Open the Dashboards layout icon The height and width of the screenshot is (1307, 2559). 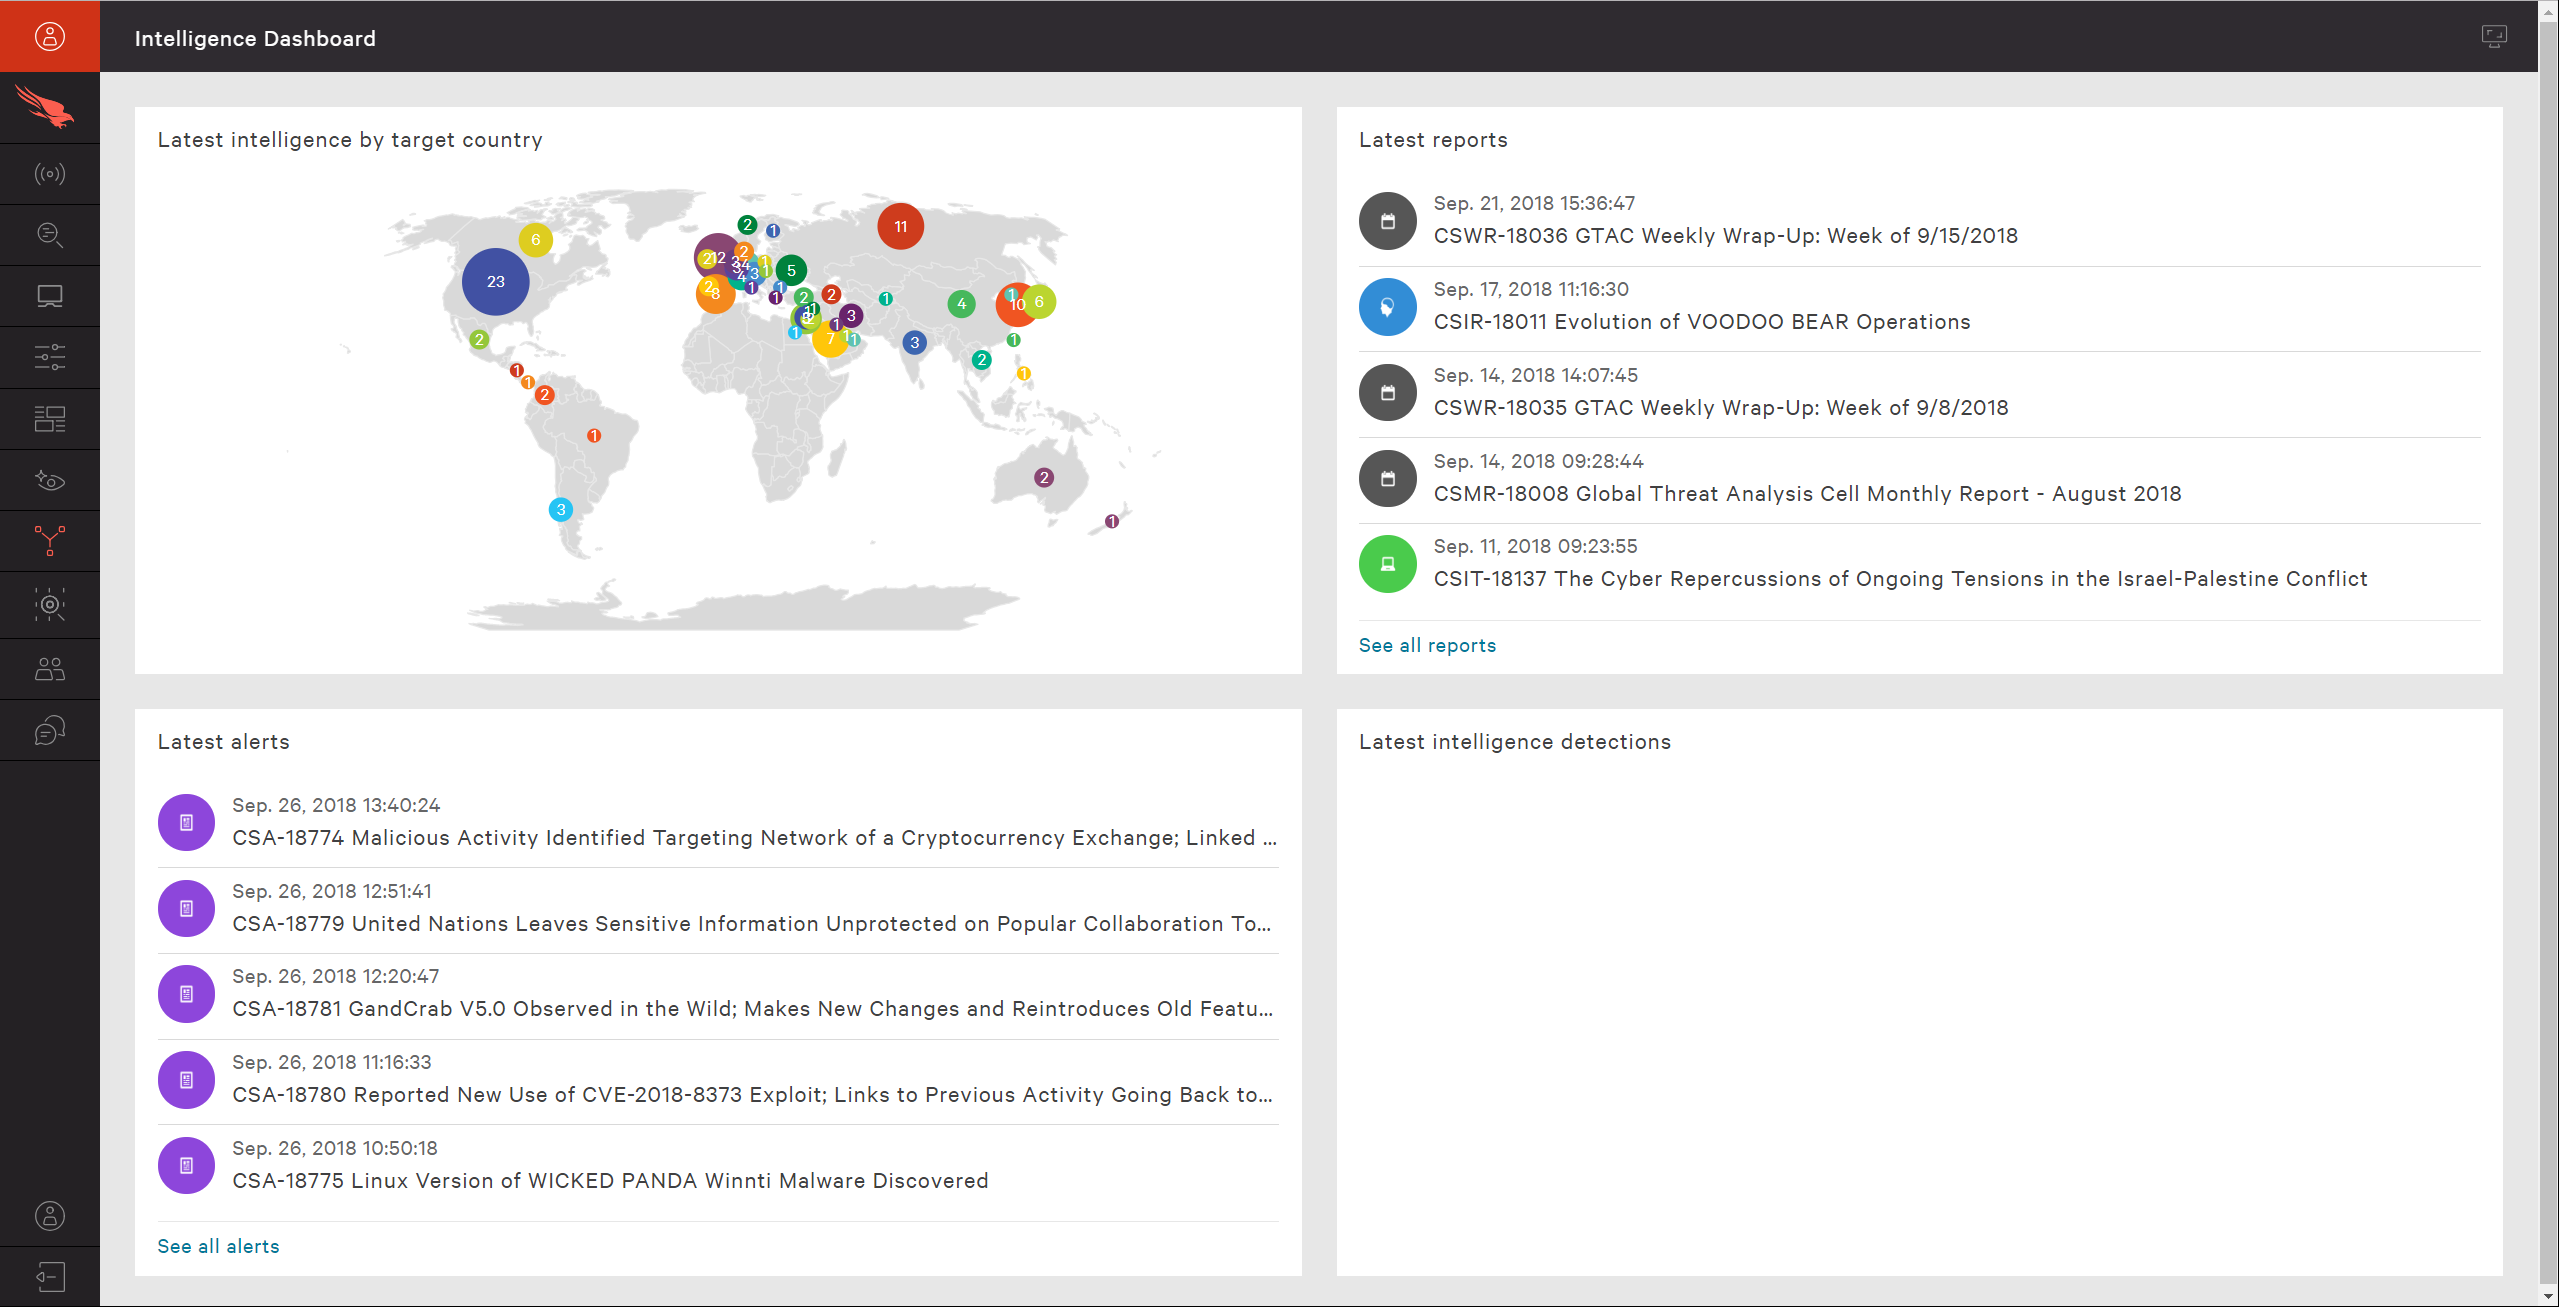point(49,418)
